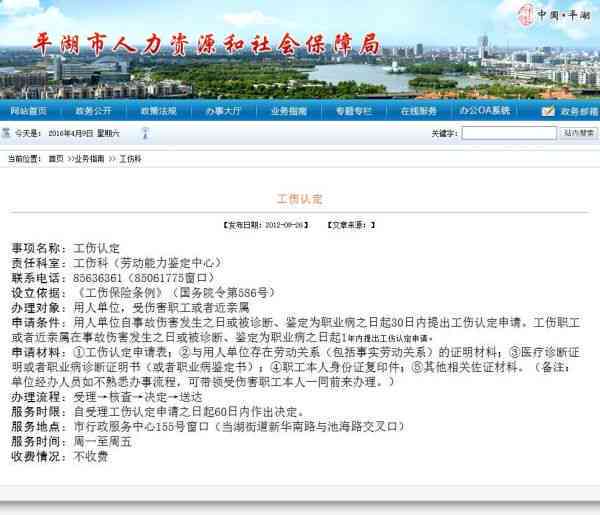The width and height of the screenshot is (600, 515).
Task: Click the 用人单位,受伤害职工或者近亲属 text
Action: pyautogui.click(x=161, y=308)
